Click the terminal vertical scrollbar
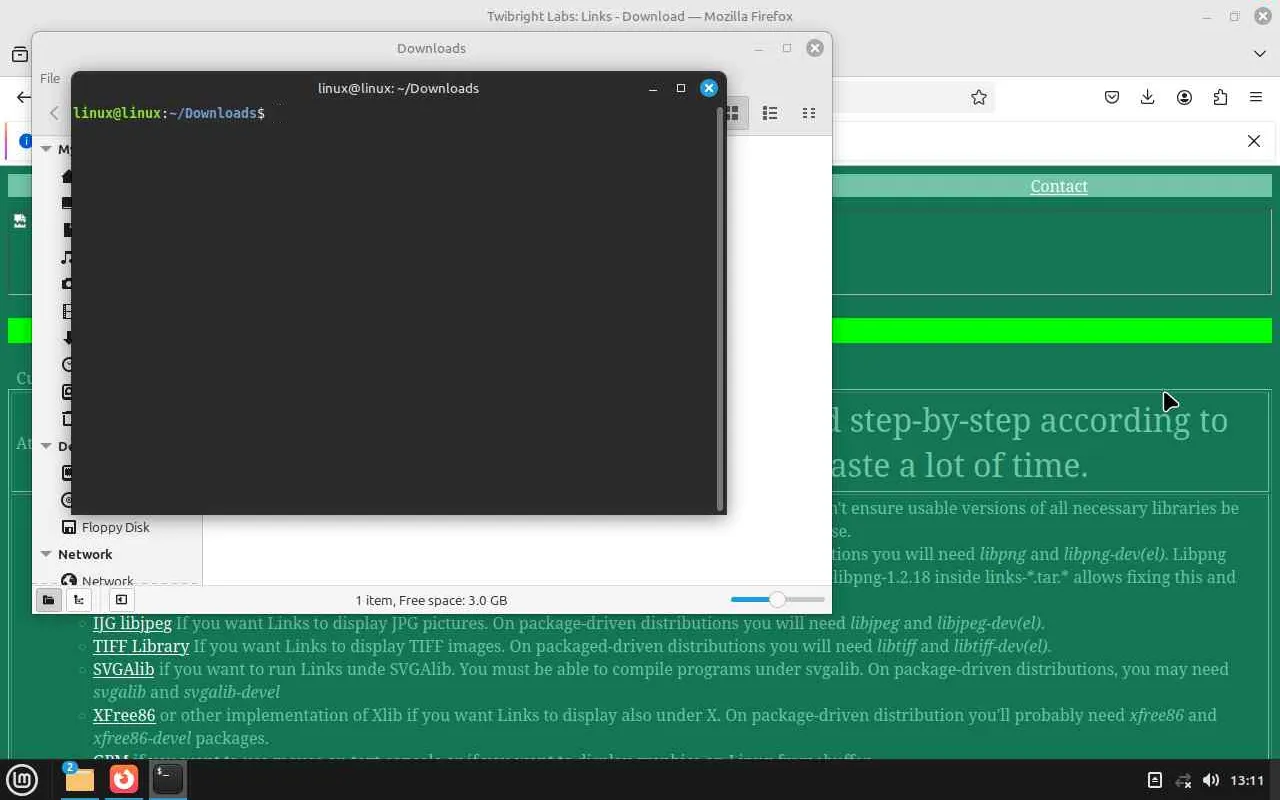Image resolution: width=1280 pixels, height=800 pixels. pos(720,309)
